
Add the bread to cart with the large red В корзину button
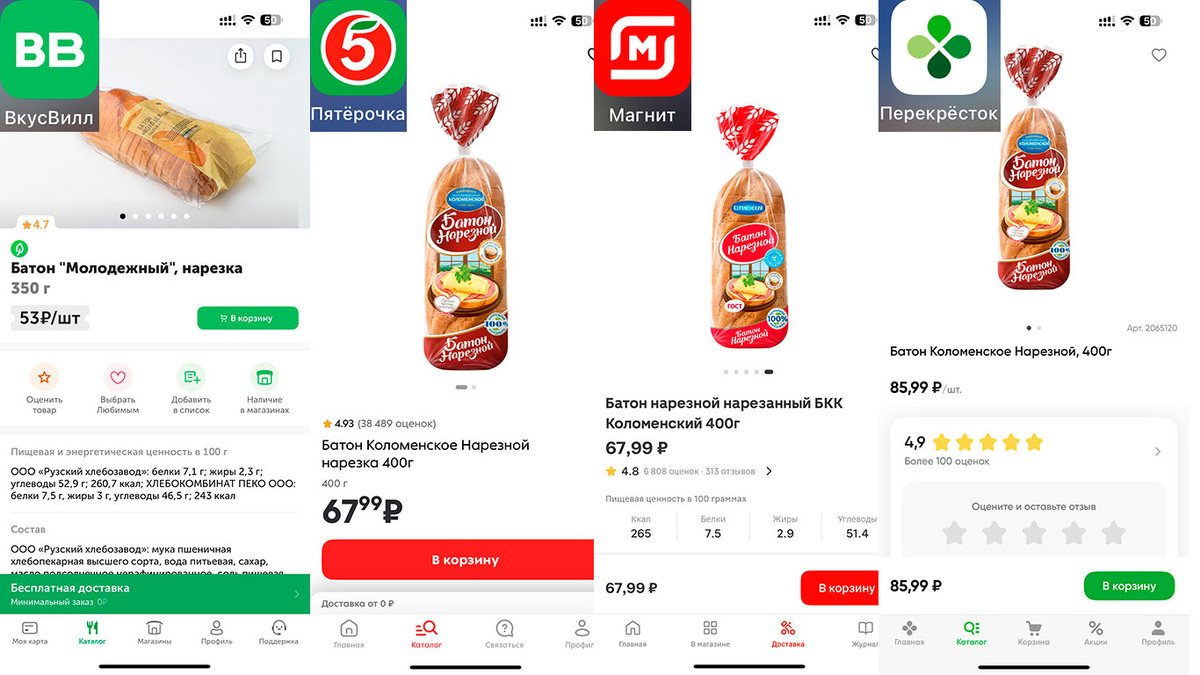(465, 560)
